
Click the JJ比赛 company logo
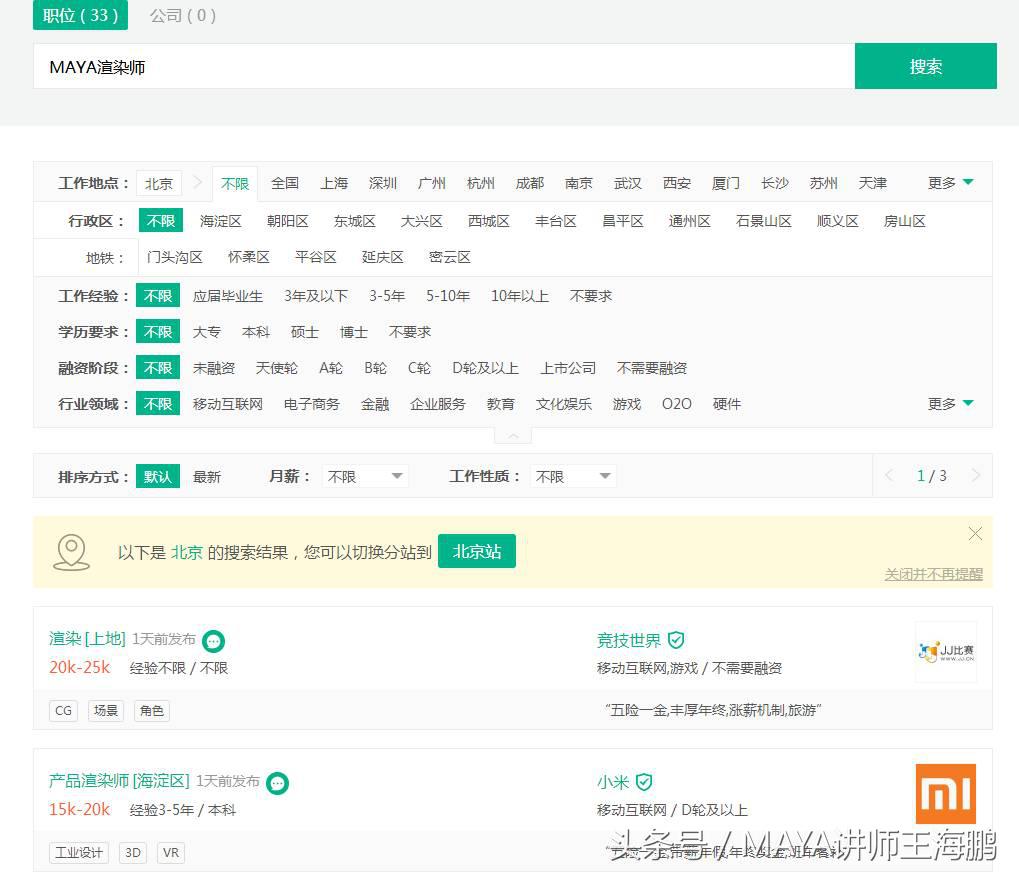[944, 652]
